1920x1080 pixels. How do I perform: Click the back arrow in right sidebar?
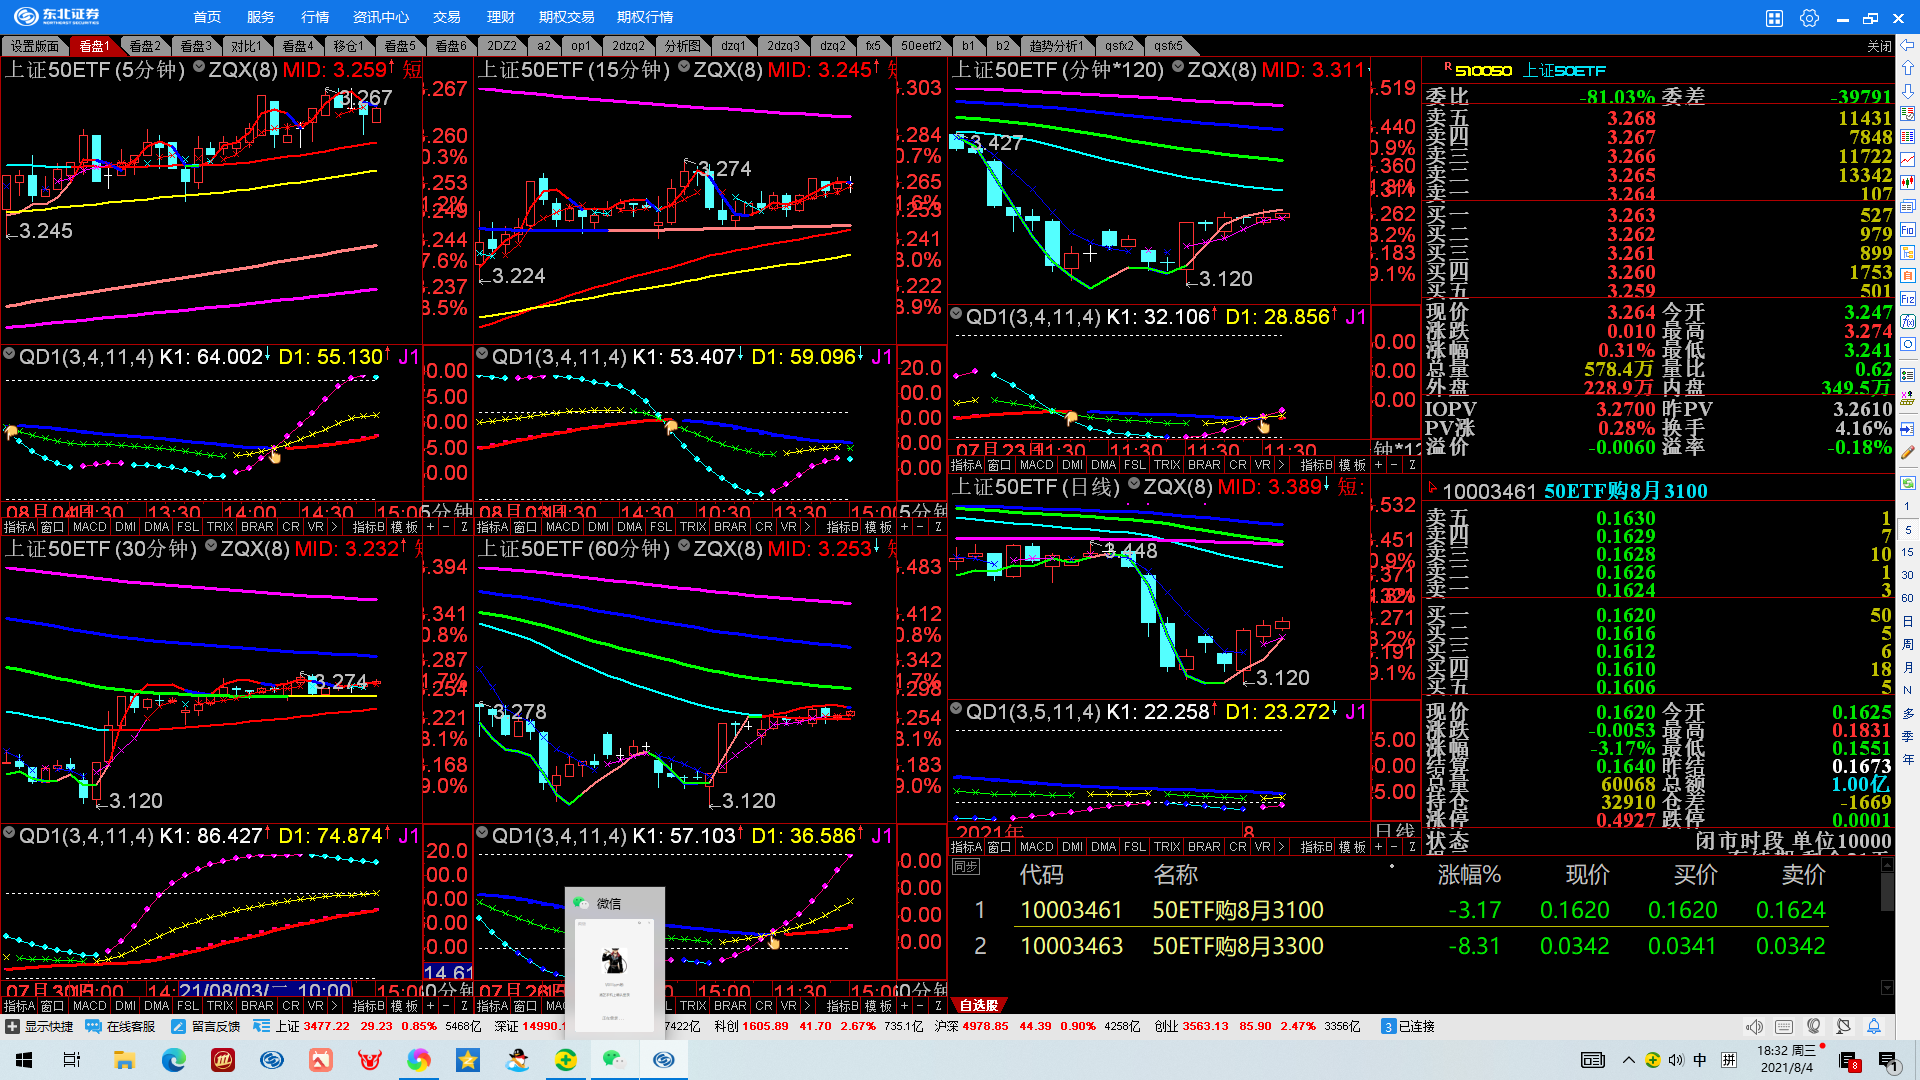(x=1908, y=45)
